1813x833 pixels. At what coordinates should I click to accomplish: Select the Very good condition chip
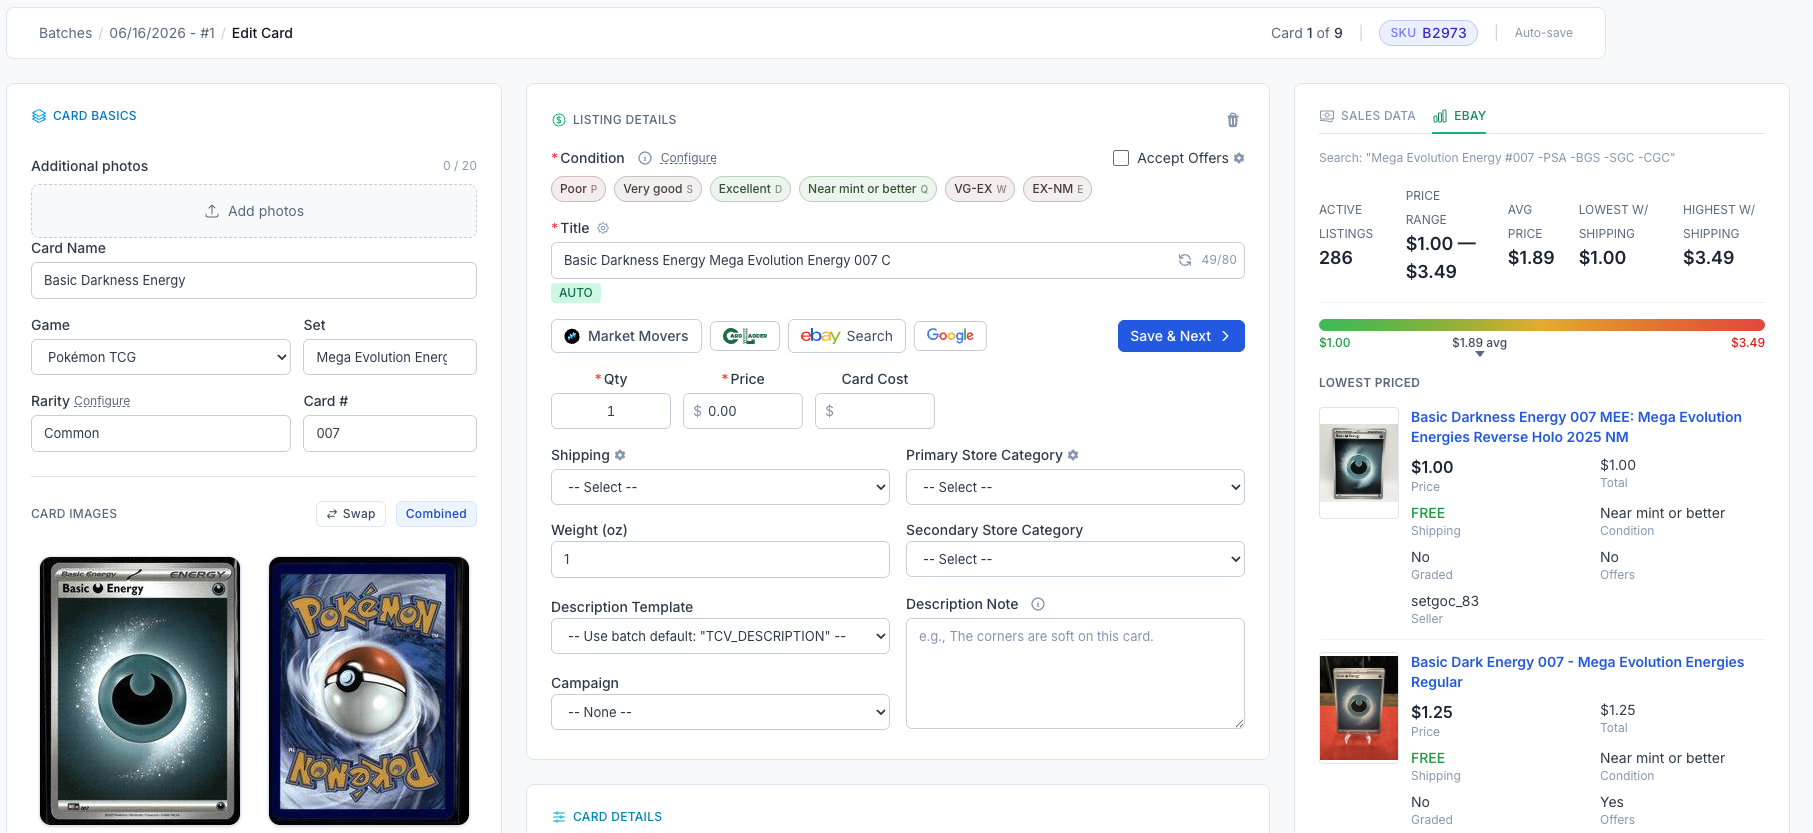(x=658, y=189)
